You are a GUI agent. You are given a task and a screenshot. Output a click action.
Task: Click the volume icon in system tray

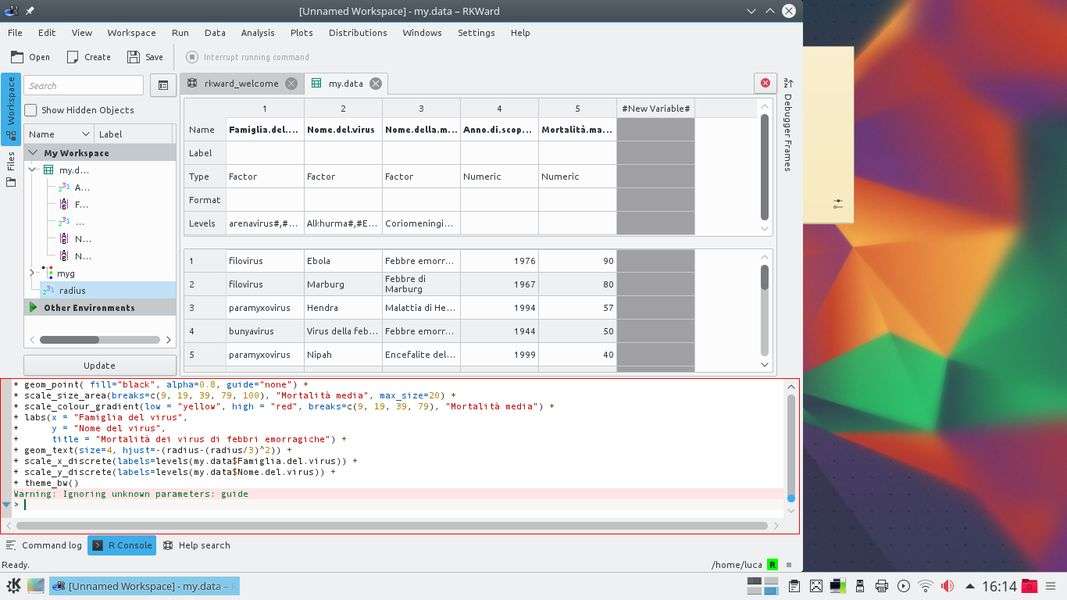click(947, 586)
